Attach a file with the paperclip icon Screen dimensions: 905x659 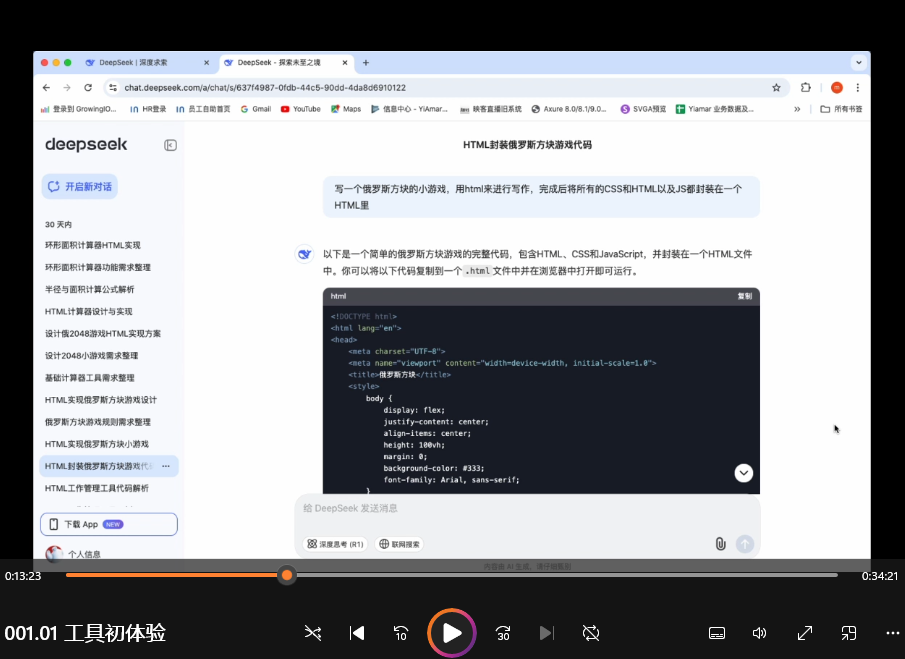(720, 544)
